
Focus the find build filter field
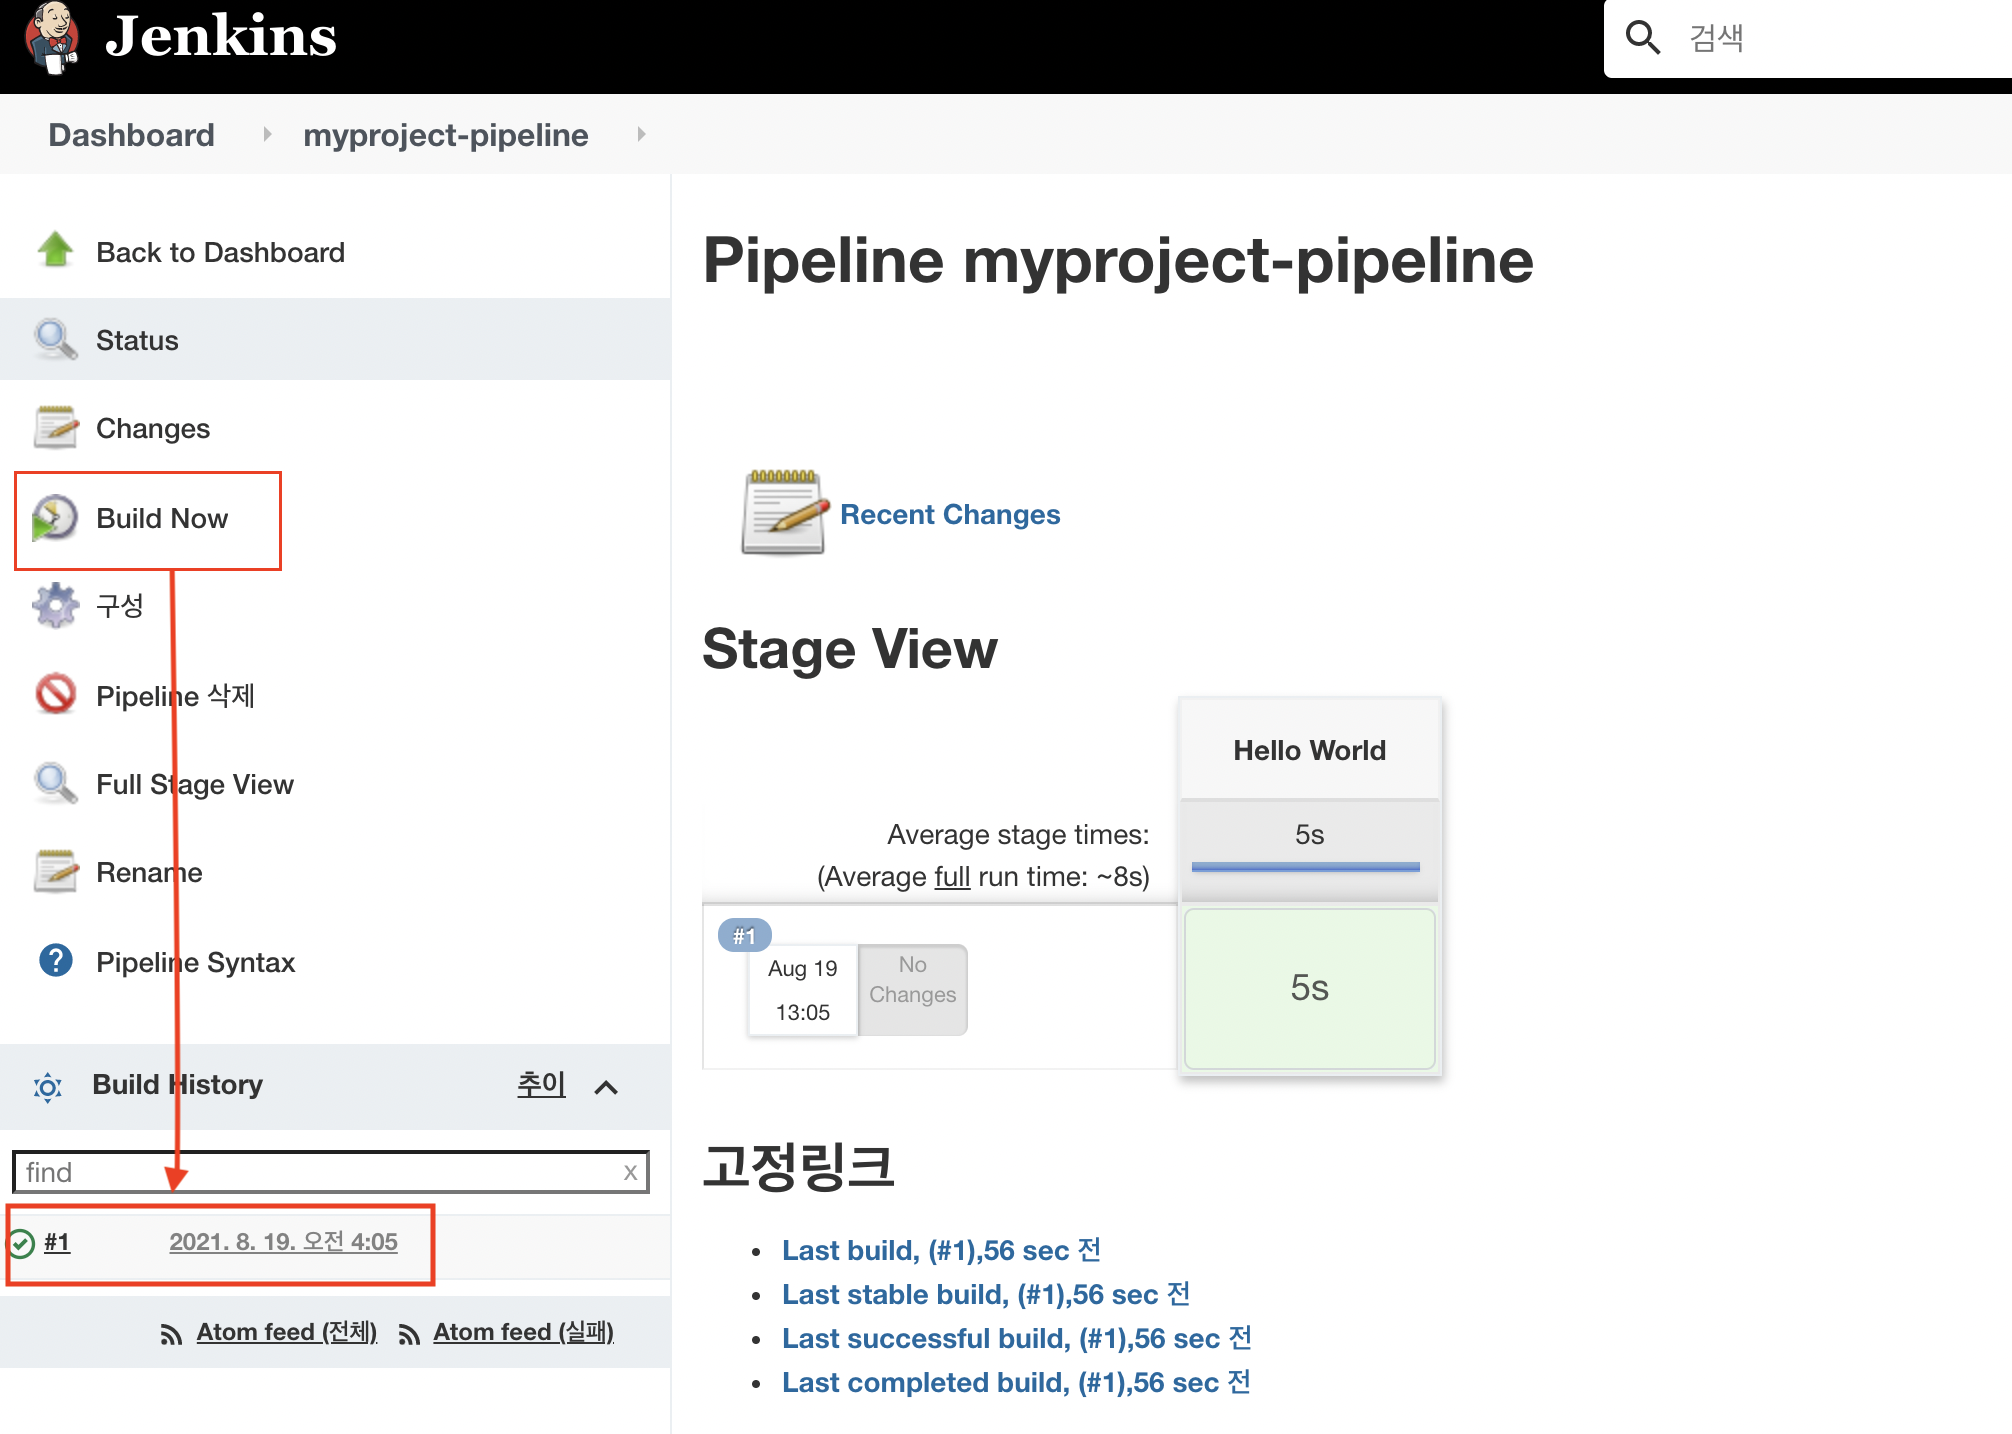click(330, 1172)
